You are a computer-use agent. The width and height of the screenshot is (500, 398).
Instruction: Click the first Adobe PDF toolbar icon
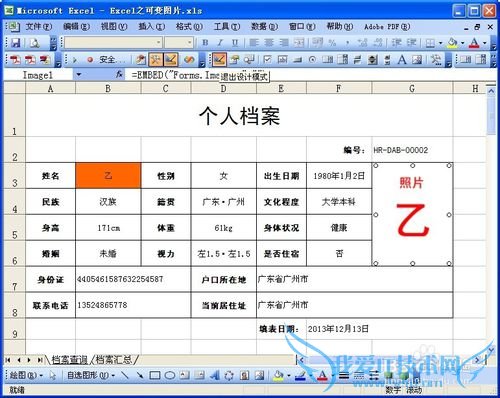[15, 60]
